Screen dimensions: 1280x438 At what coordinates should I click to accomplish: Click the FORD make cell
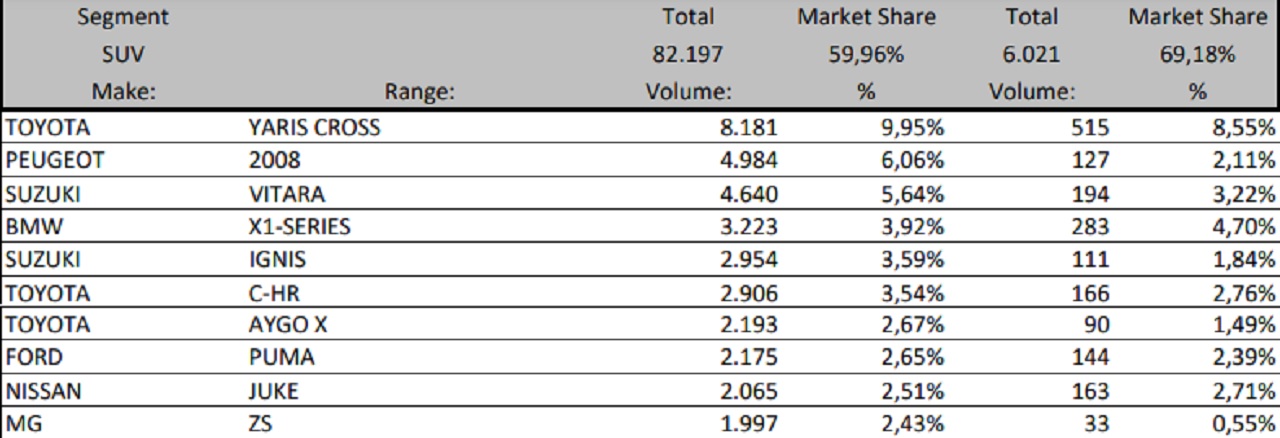36,359
